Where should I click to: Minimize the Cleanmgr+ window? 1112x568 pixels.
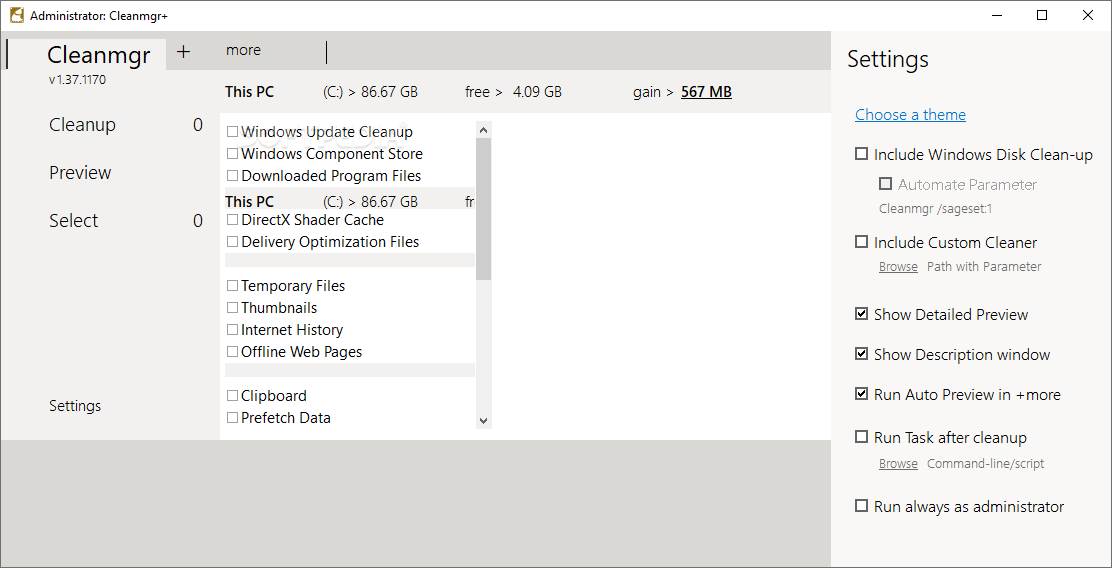[996, 16]
